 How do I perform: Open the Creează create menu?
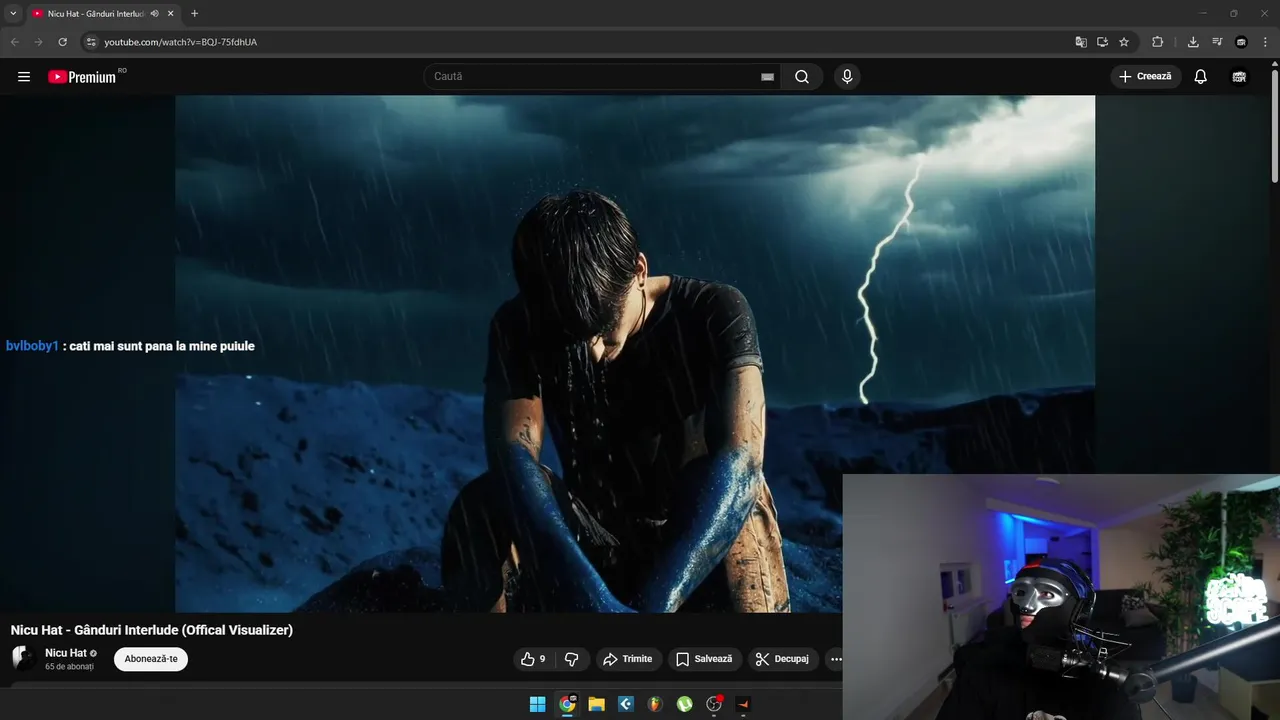[1146, 77]
